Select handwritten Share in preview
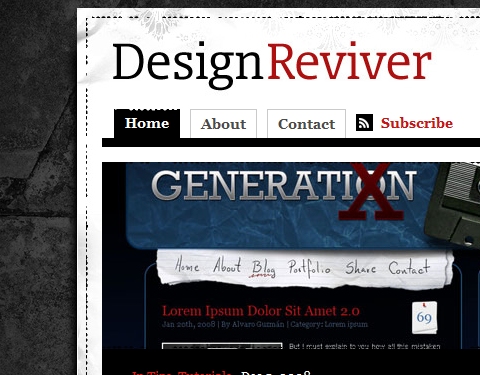Viewport: 480px width, 375px height. click(360, 267)
